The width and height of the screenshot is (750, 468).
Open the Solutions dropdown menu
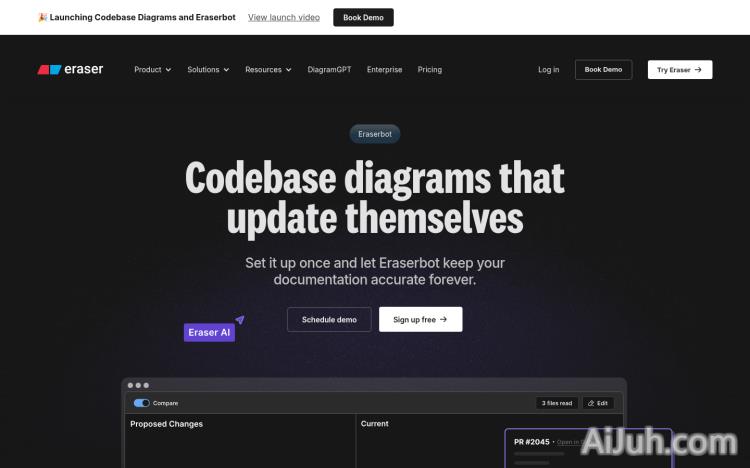pyautogui.click(x=208, y=70)
